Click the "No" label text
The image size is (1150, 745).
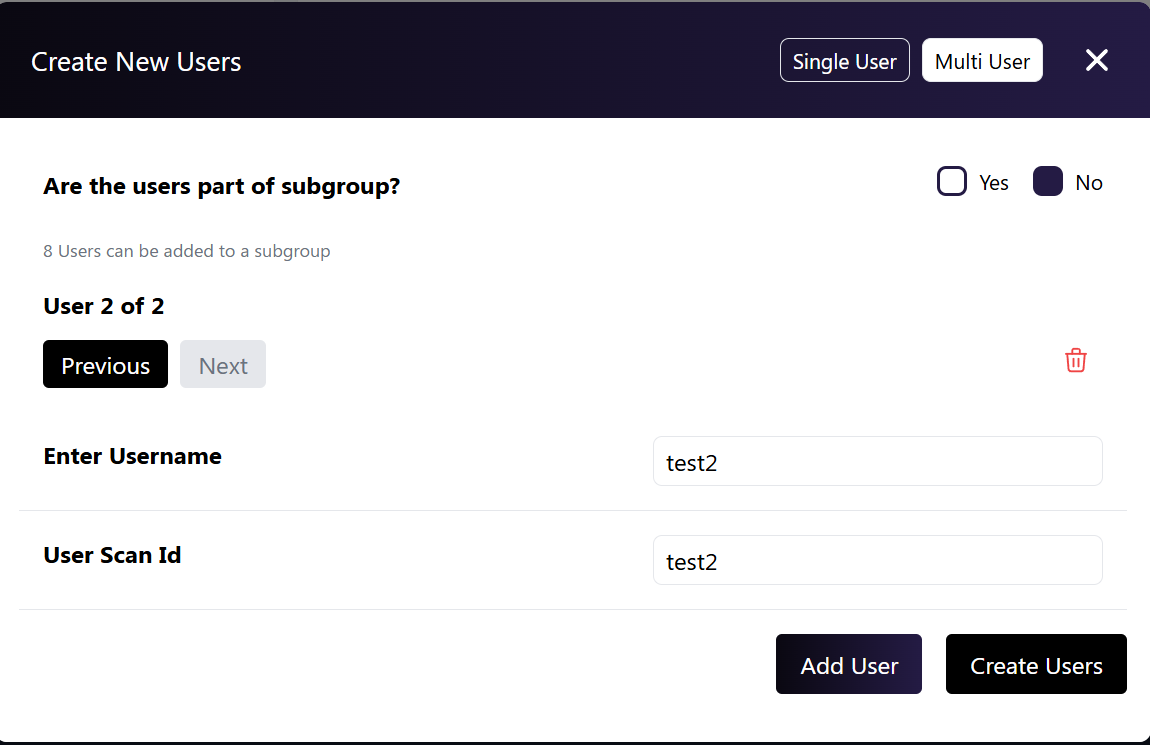pyautogui.click(x=1088, y=183)
